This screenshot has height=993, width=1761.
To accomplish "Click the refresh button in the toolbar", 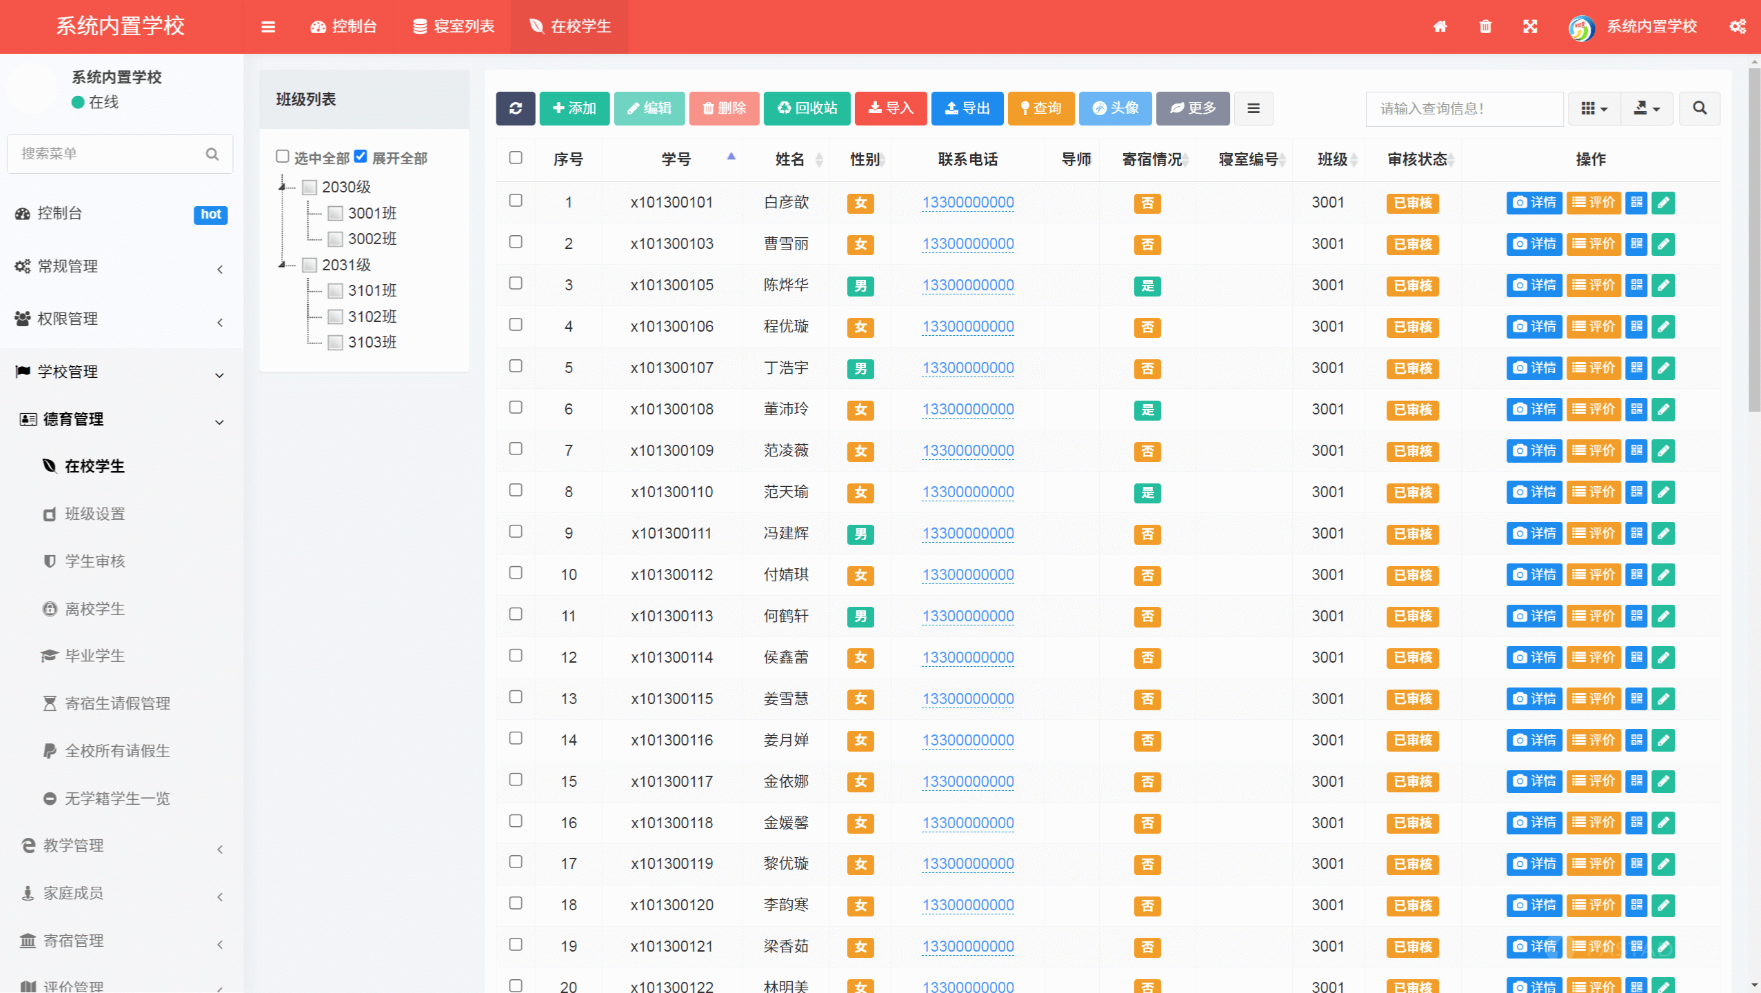I will pos(515,108).
